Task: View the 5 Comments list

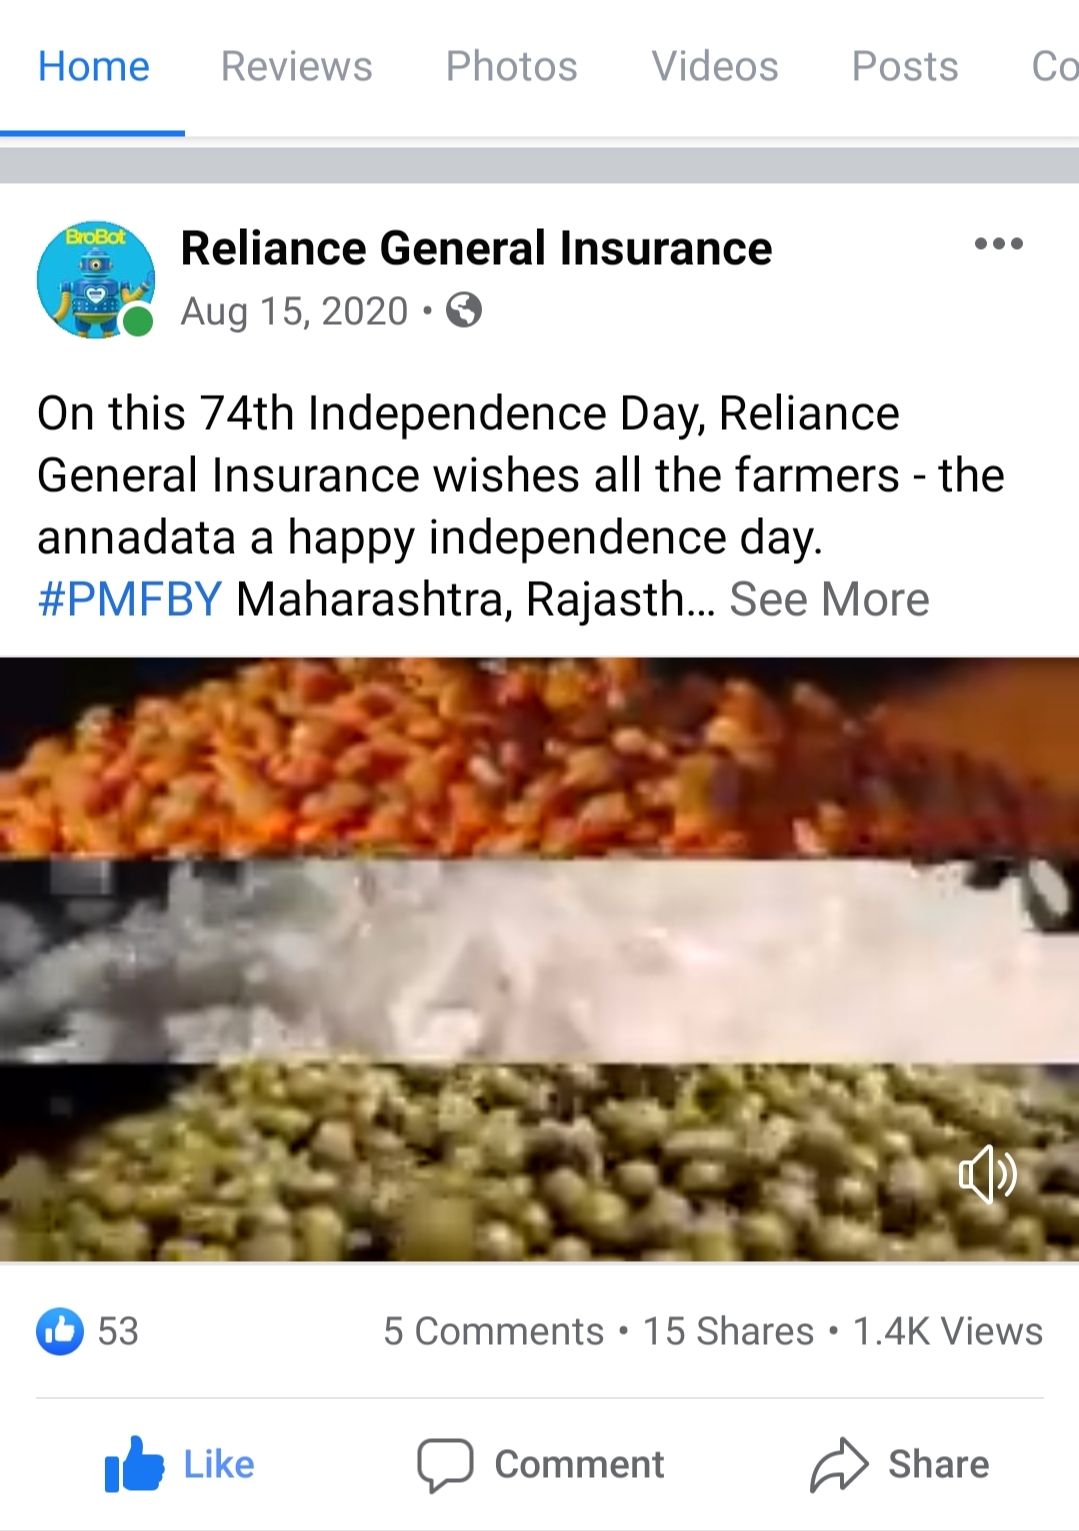Action: 493,1331
